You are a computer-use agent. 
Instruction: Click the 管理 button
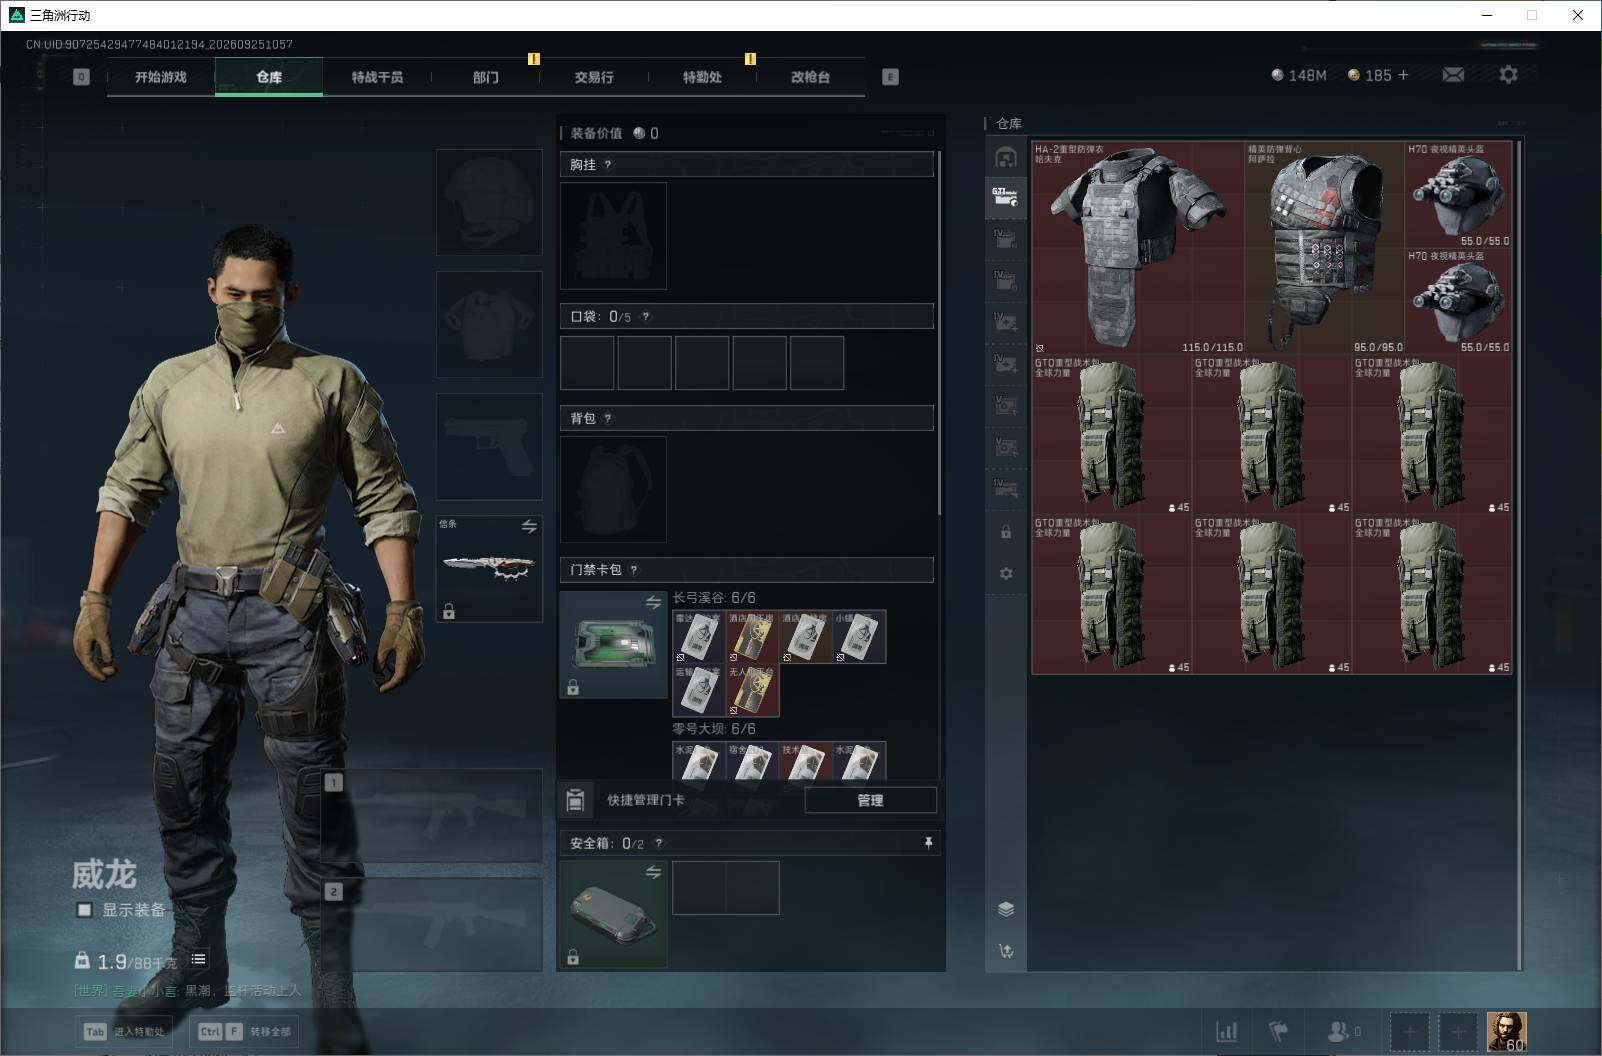870,800
